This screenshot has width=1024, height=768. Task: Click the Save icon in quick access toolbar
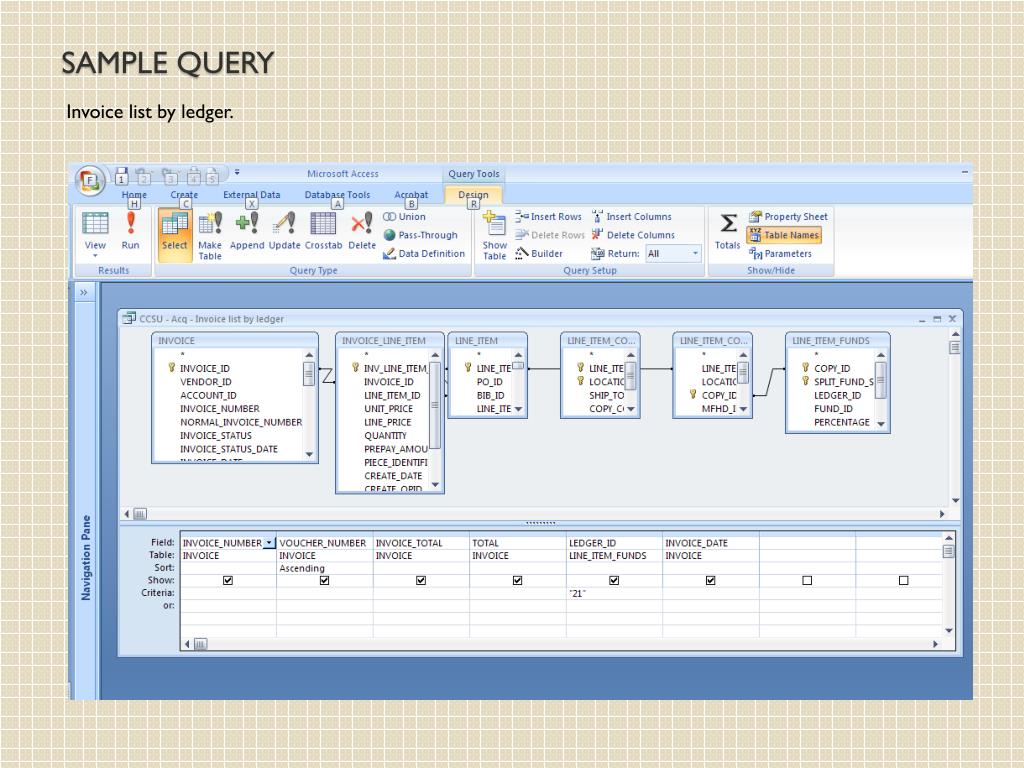(121, 175)
